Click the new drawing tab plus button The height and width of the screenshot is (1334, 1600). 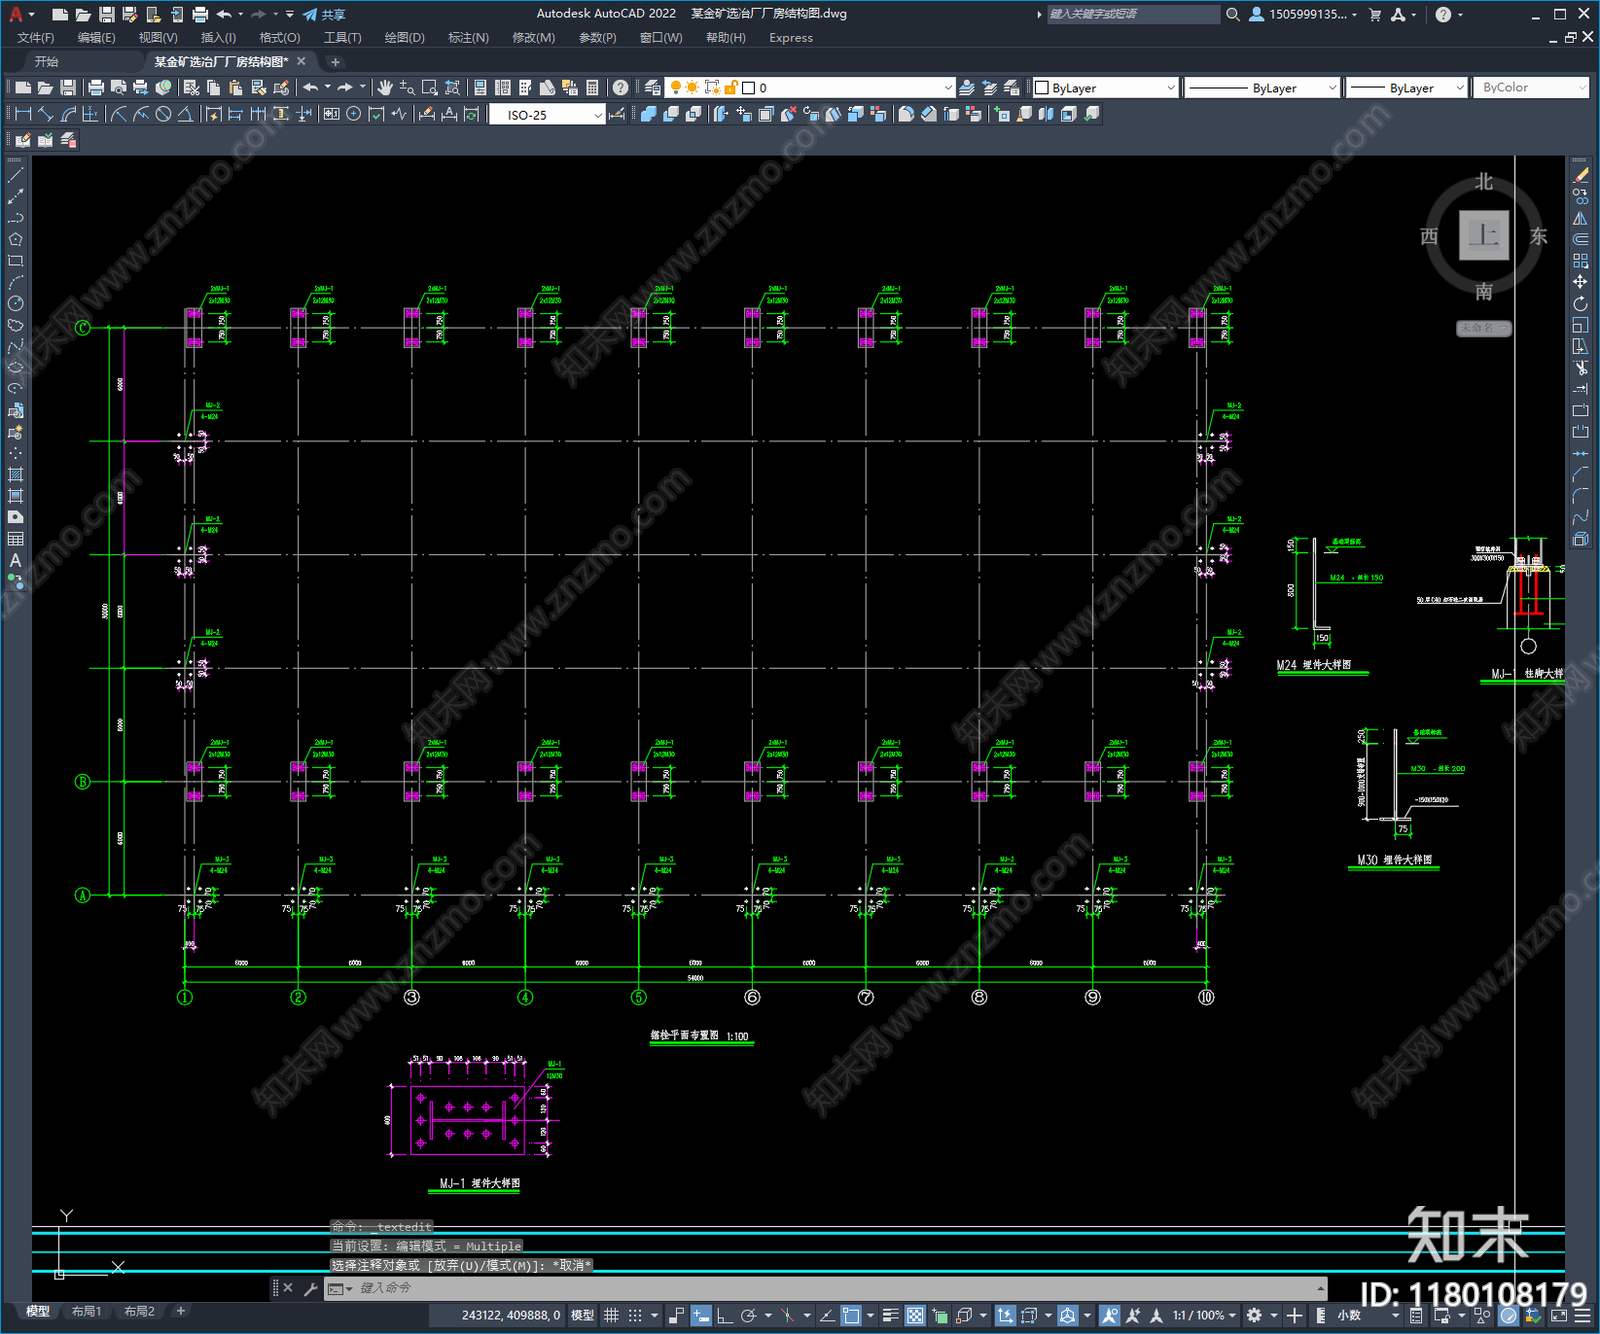point(336,62)
